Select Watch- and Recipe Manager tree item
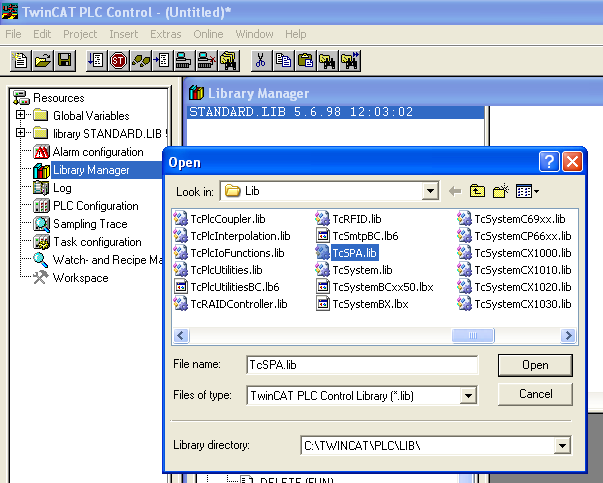603x483 pixels. tap(107, 260)
